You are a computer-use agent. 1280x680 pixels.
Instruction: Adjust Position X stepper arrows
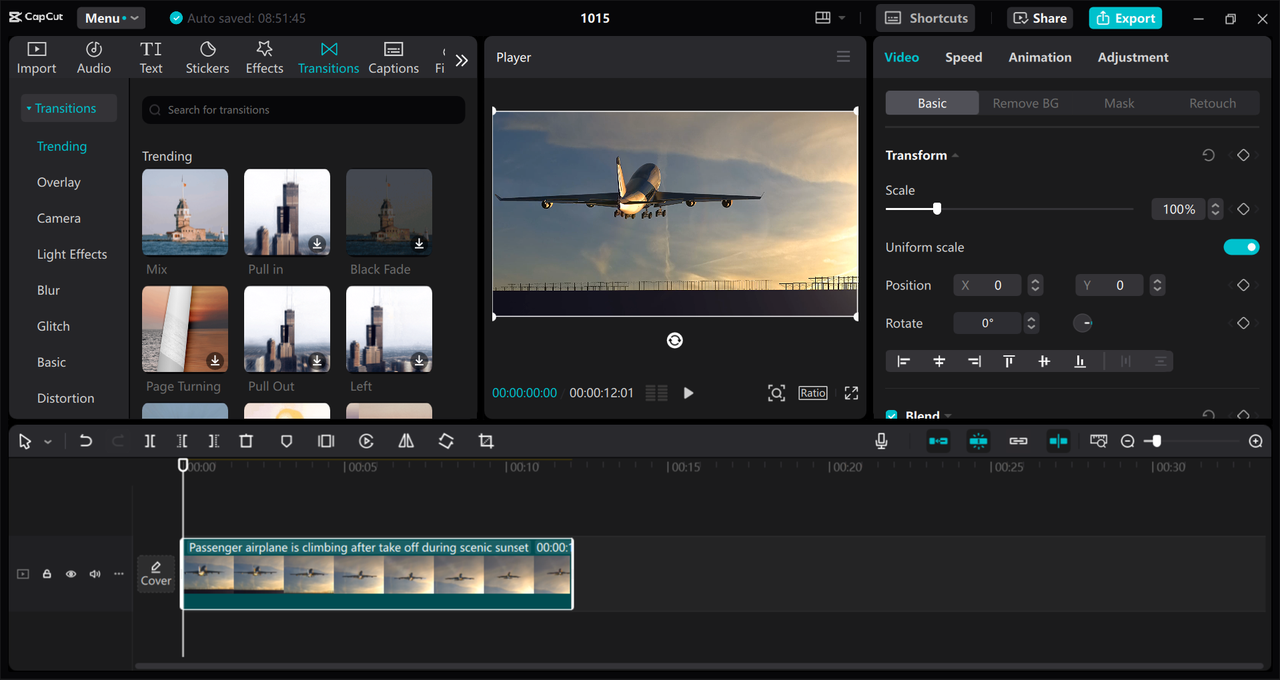pyautogui.click(x=1035, y=285)
